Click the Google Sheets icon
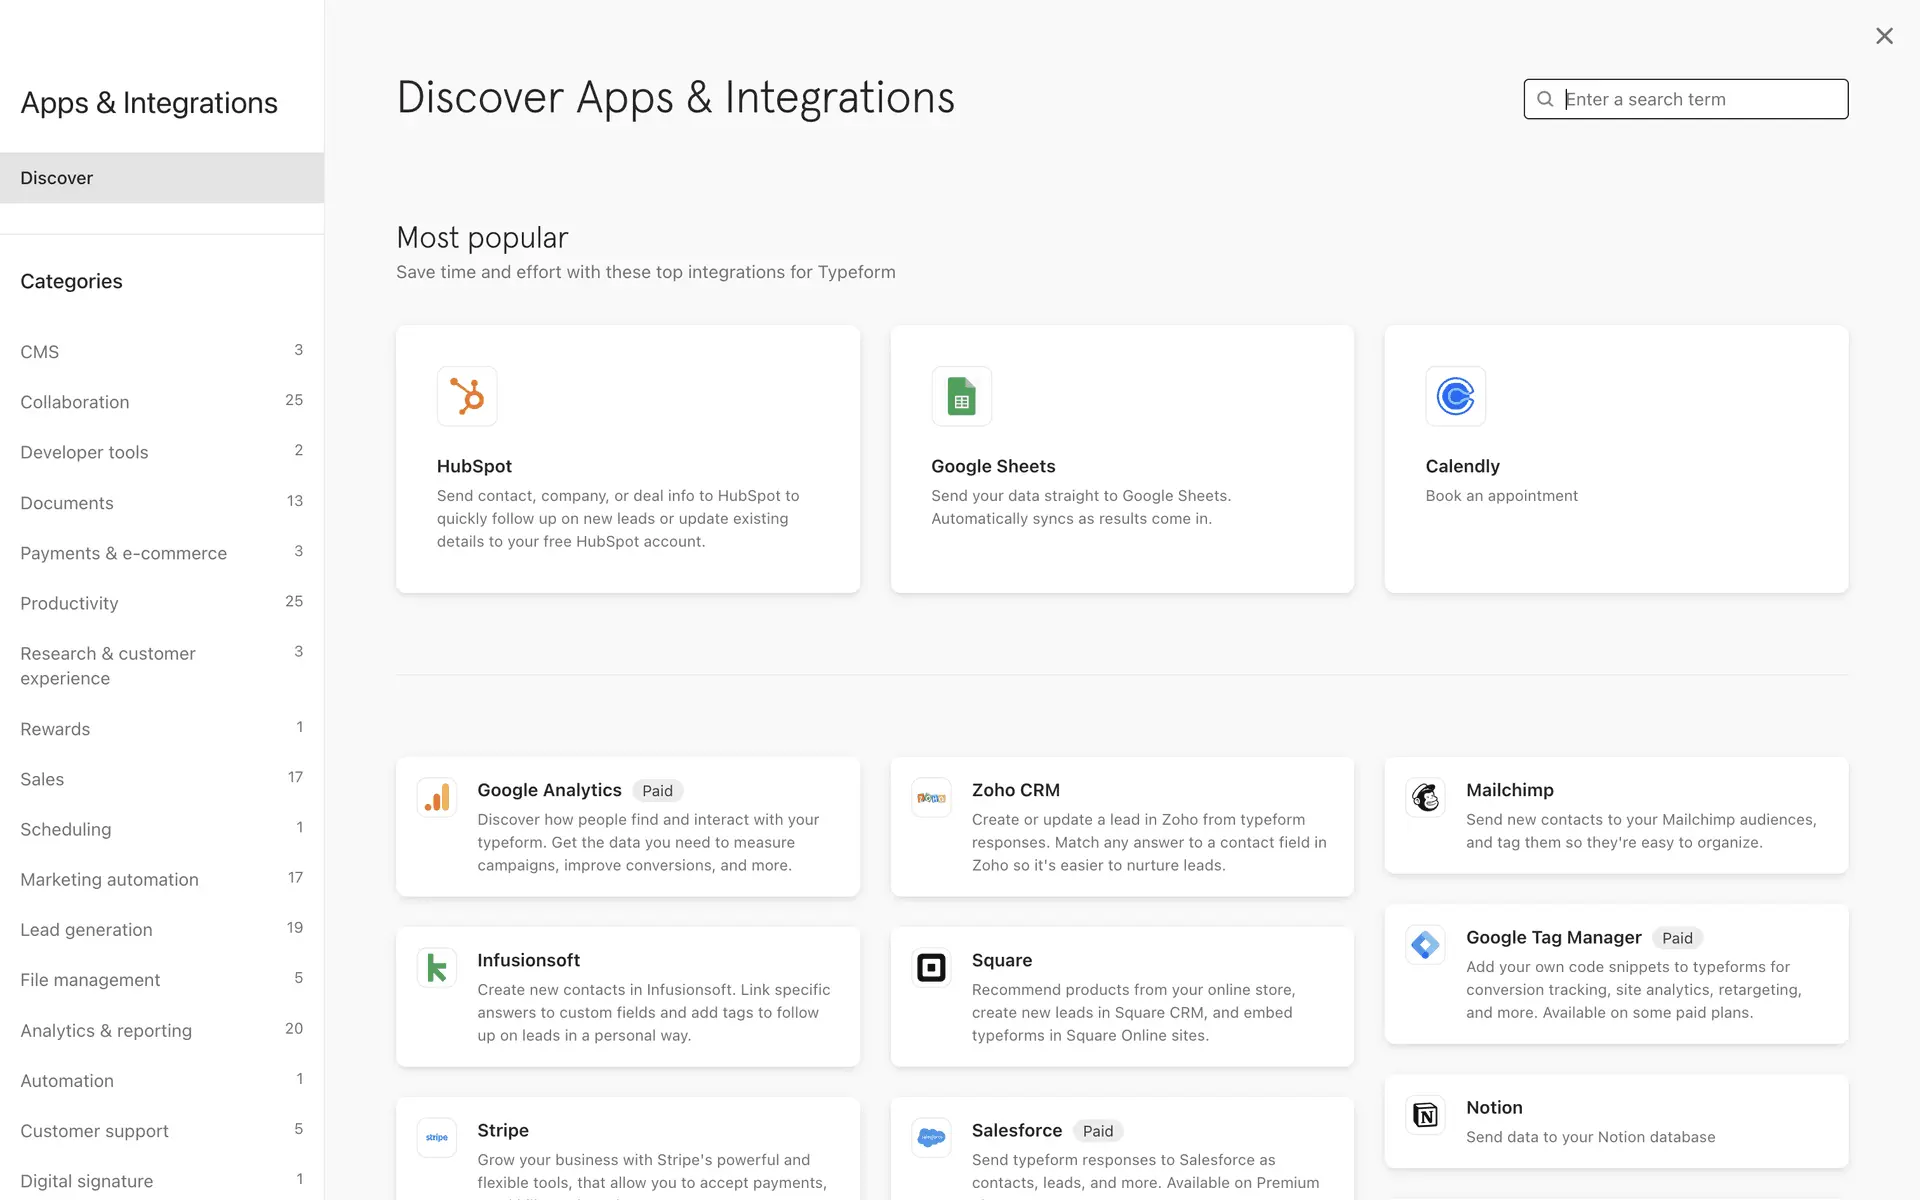 point(961,396)
